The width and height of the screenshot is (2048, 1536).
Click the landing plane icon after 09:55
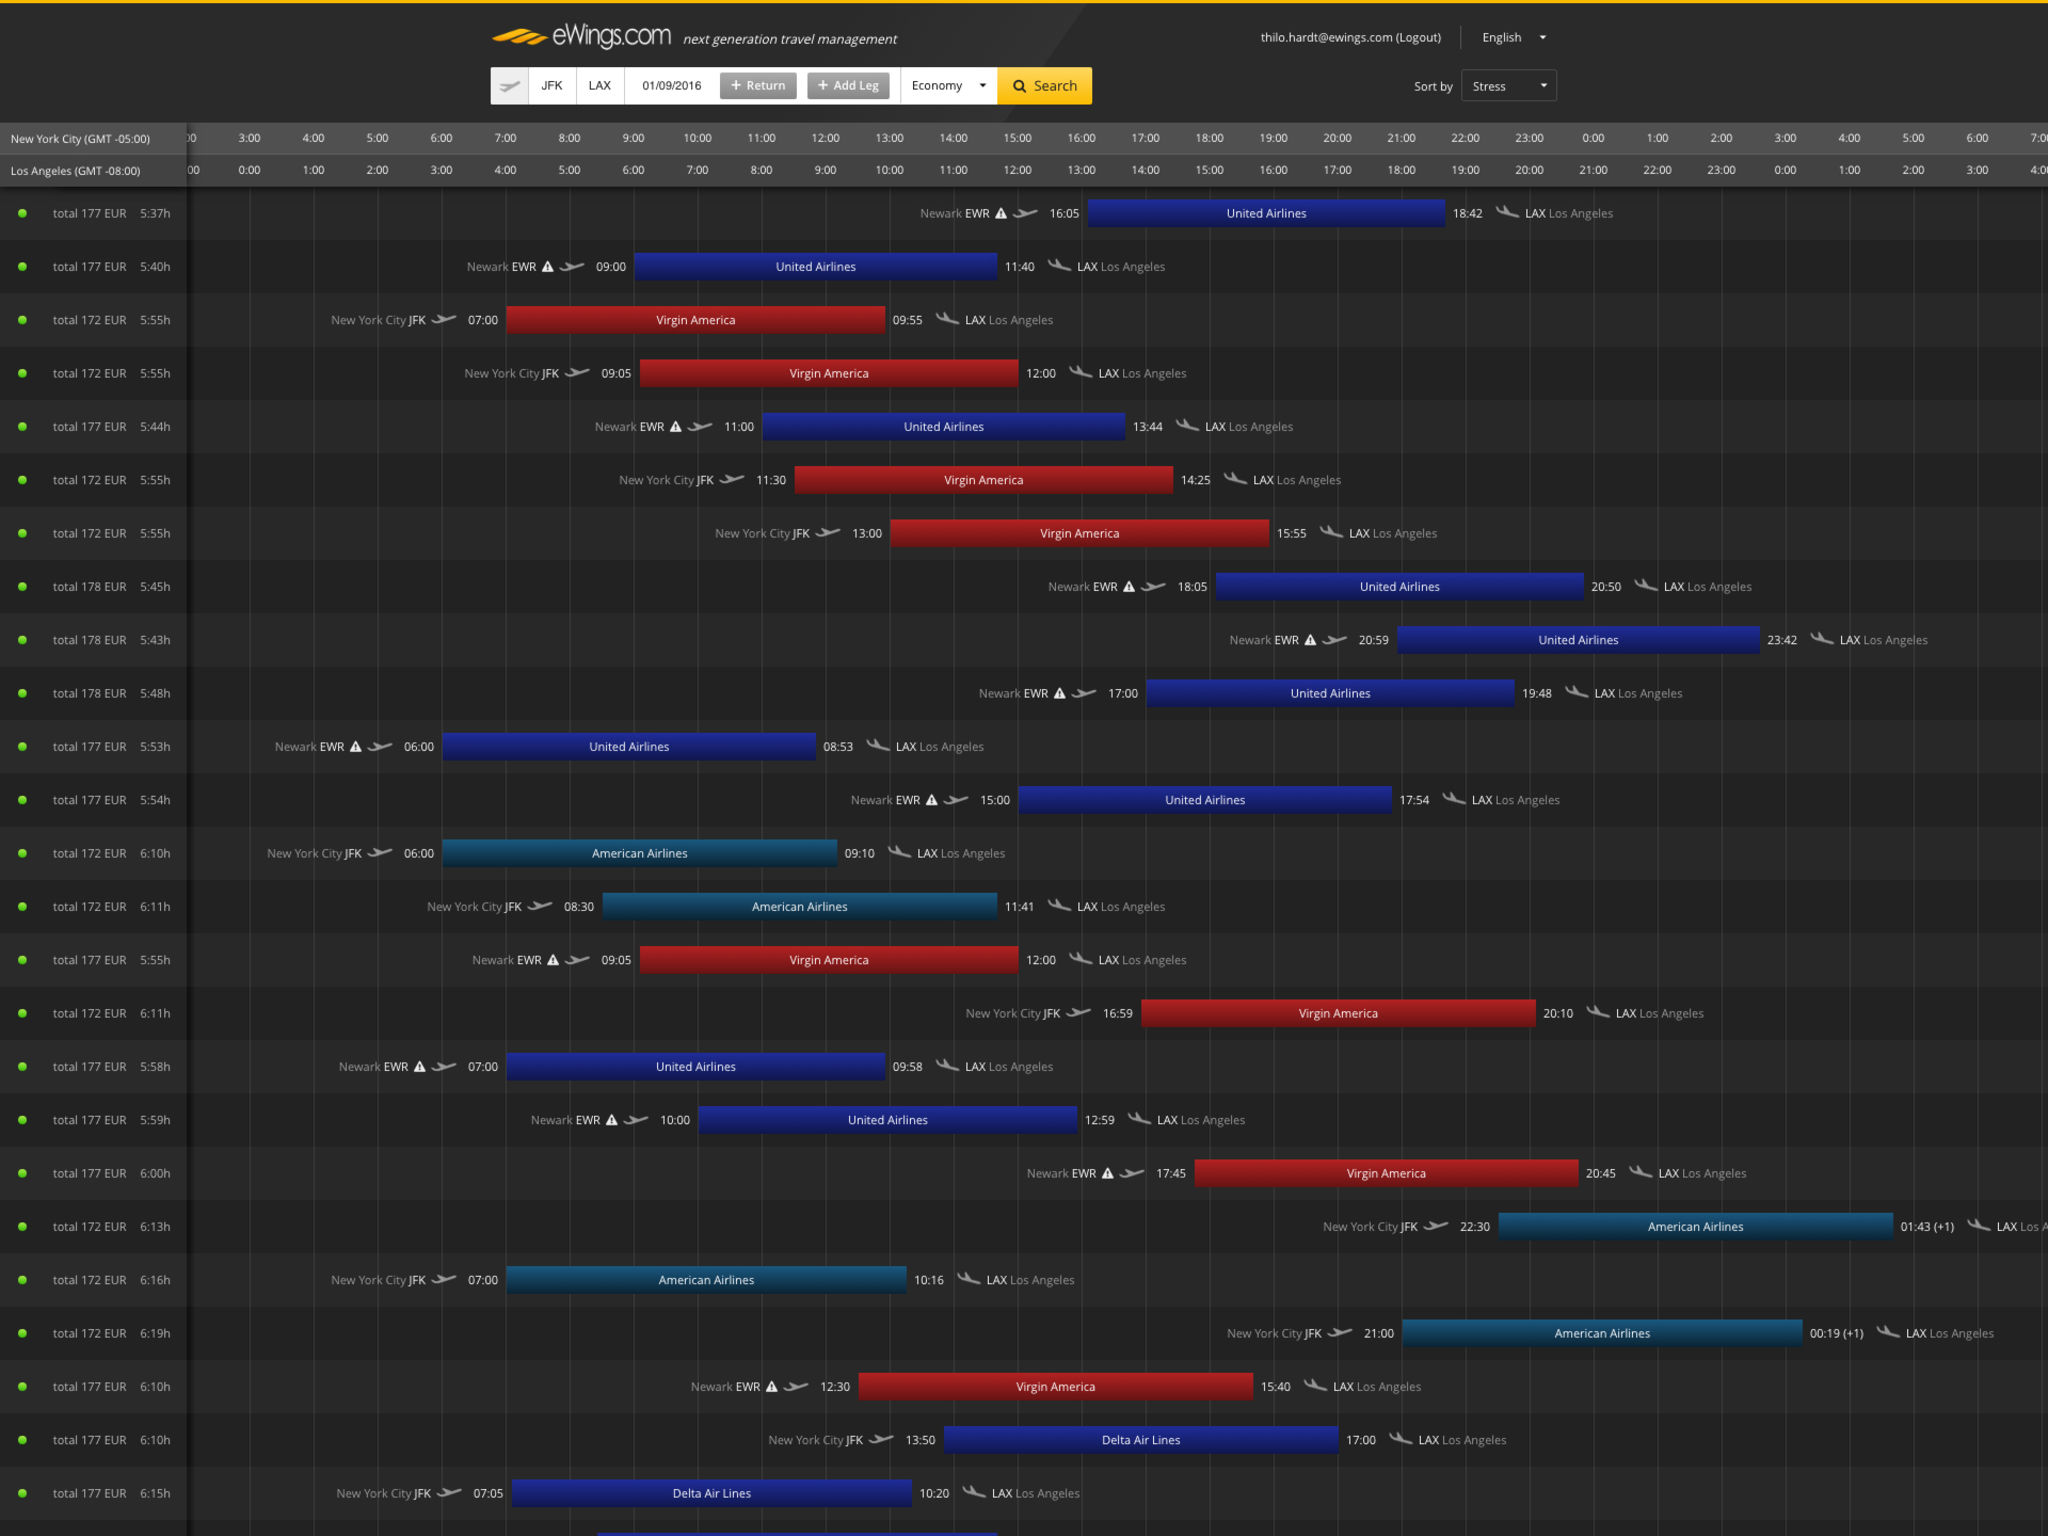(947, 319)
